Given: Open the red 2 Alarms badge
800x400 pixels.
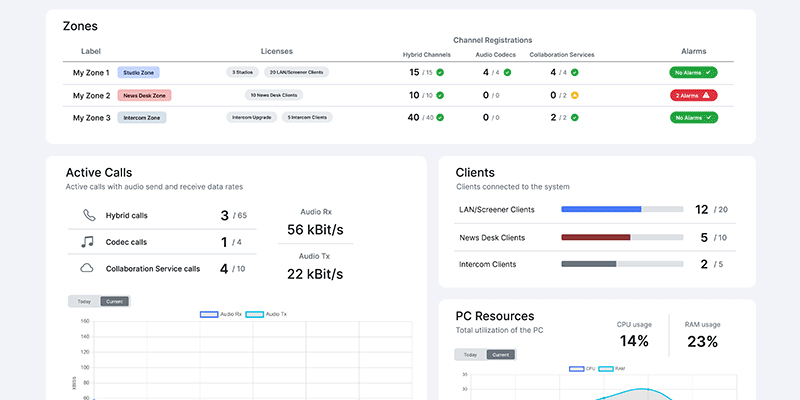Looking at the screenshot, I should pyautogui.click(x=693, y=95).
